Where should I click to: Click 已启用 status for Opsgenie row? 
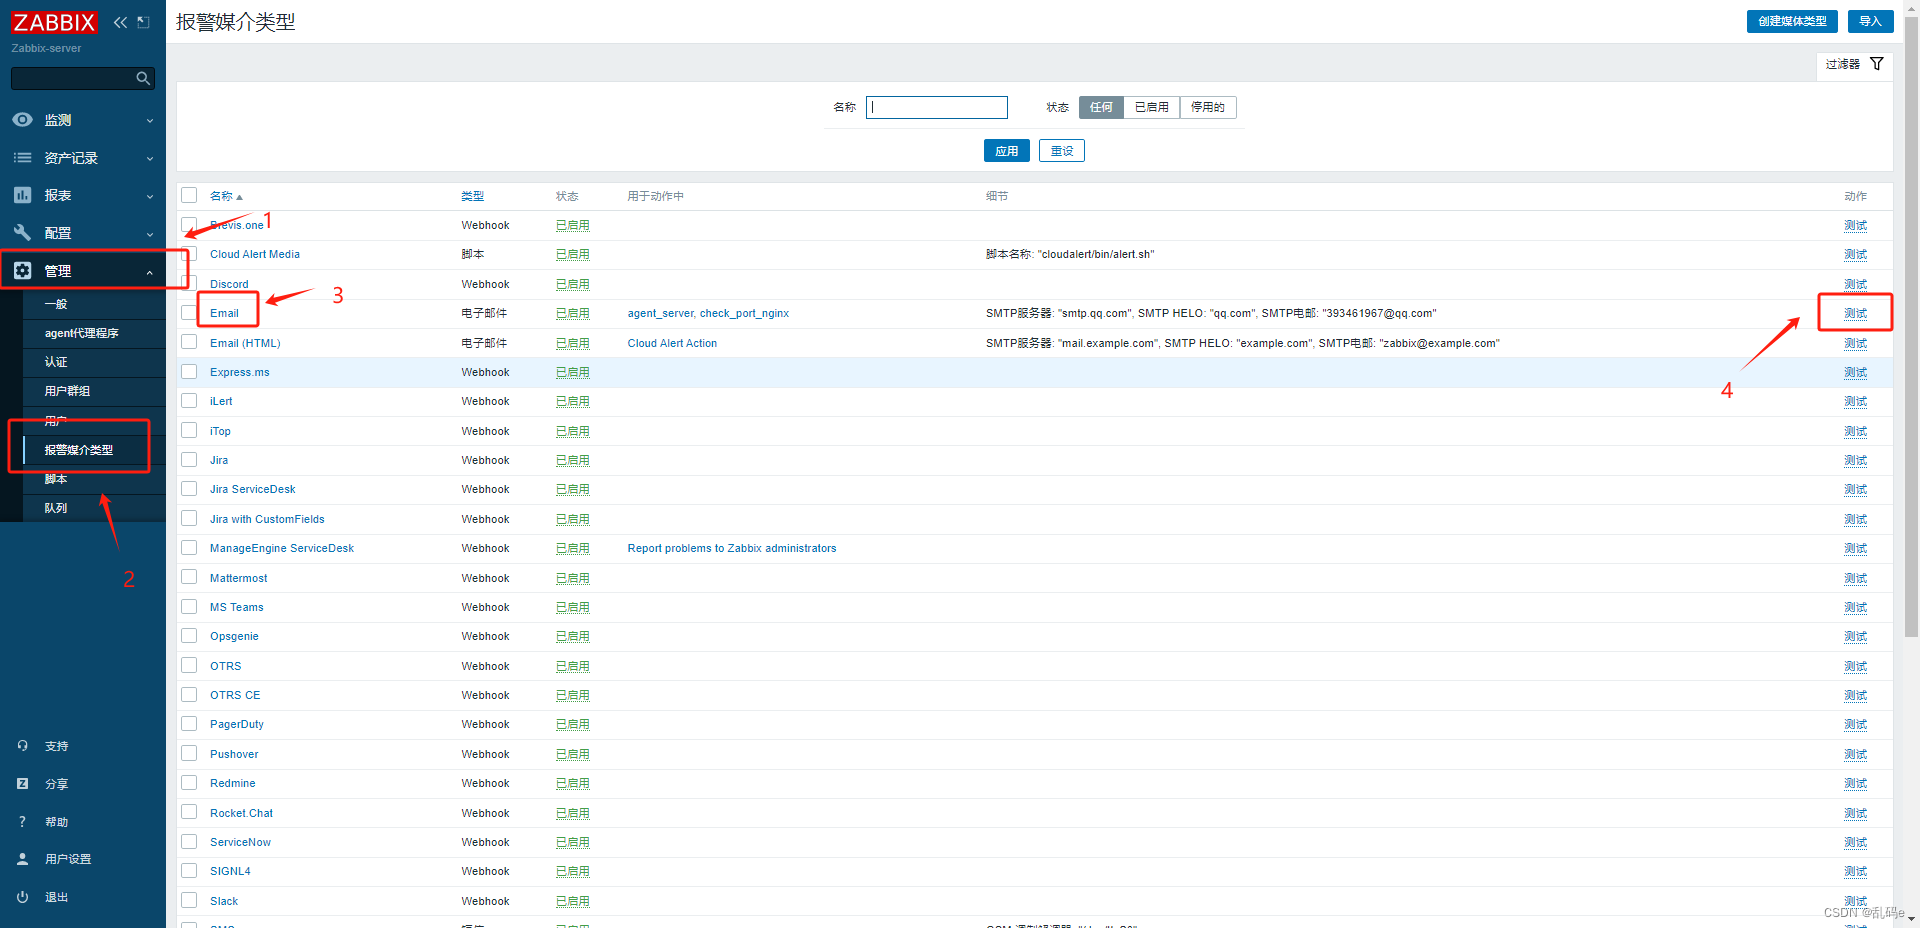(x=572, y=636)
